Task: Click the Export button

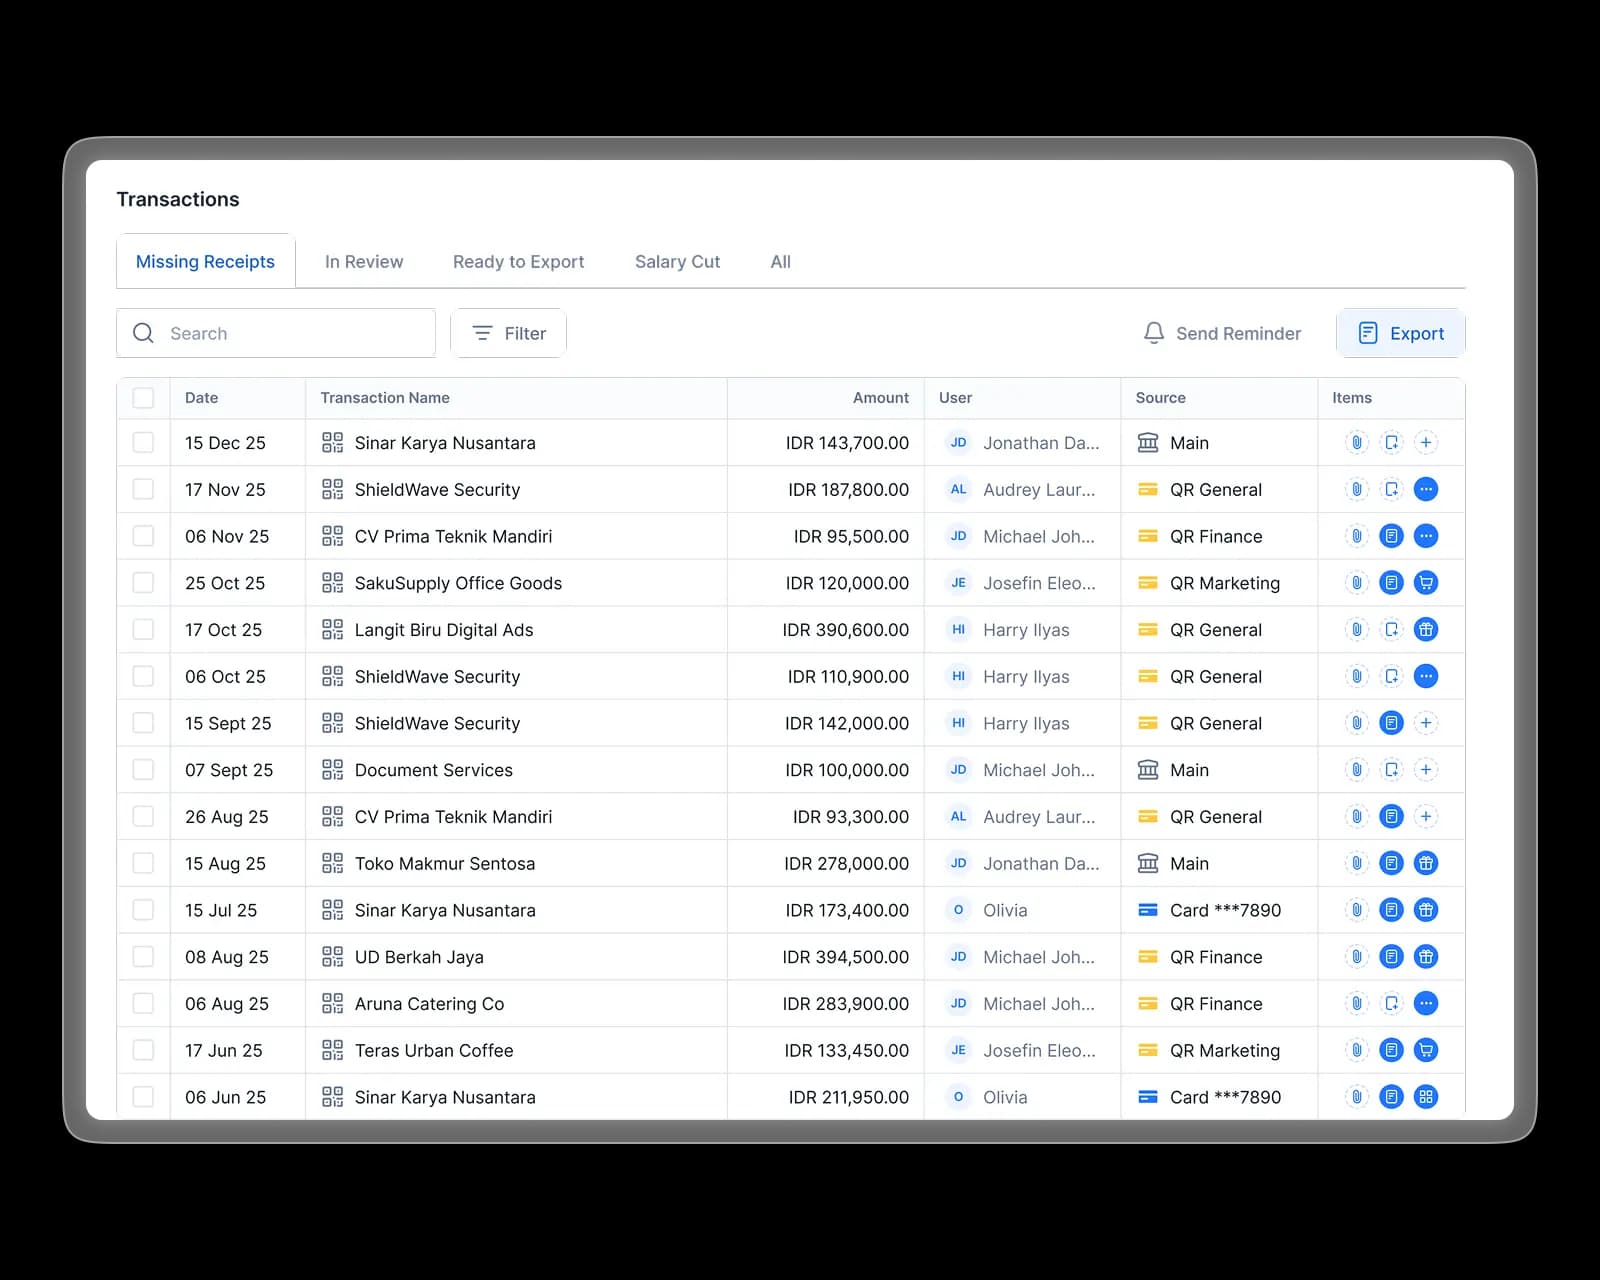Action: coord(1400,333)
